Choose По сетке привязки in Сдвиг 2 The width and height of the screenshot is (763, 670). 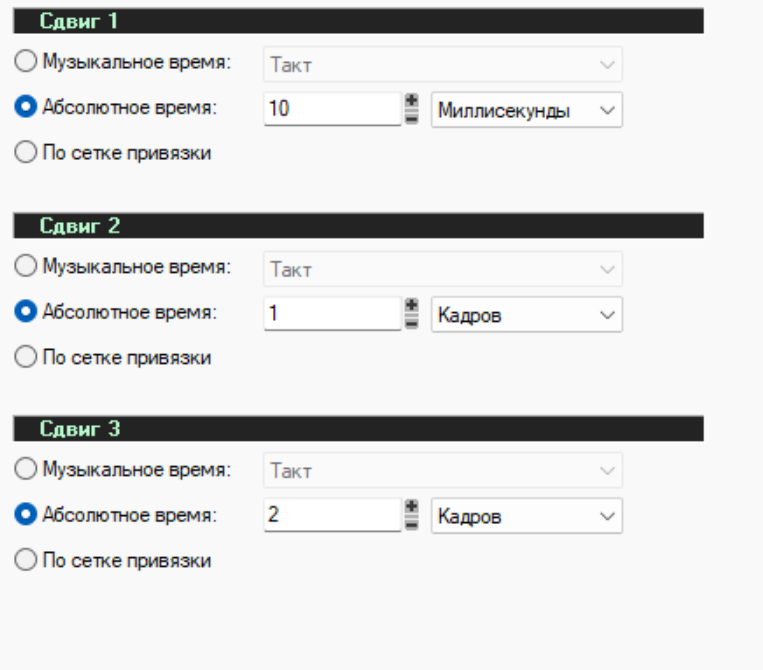(x=27, y=357)
